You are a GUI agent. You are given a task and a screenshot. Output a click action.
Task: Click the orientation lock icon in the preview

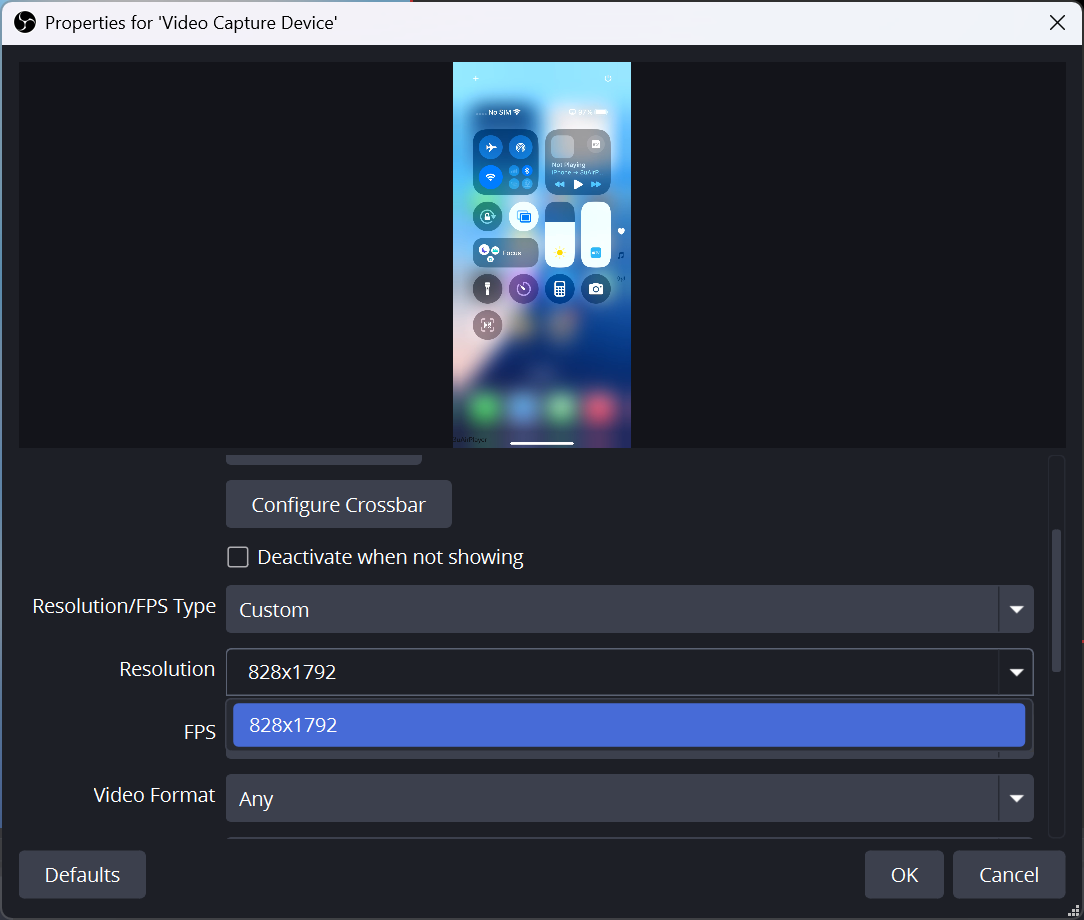point(488,217)
